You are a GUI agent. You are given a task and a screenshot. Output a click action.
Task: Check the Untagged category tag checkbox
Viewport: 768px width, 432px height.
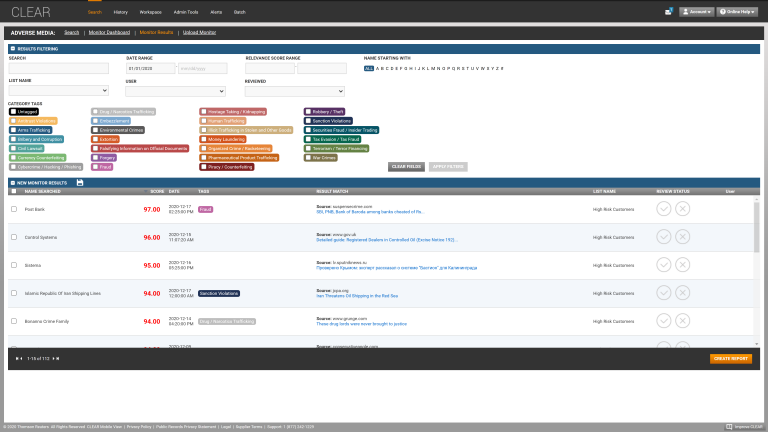pos(13,112)
